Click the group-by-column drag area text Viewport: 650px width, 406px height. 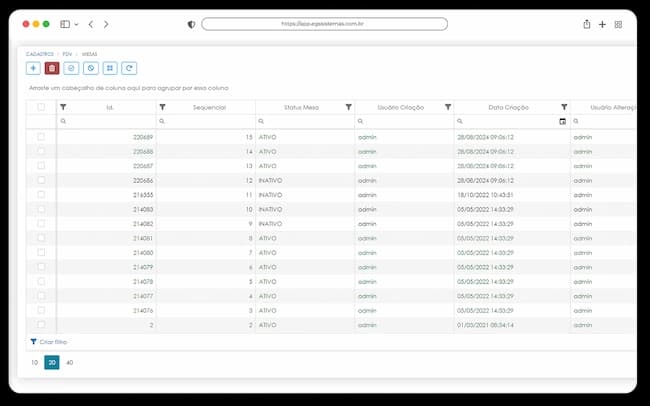tap(129, 88)
